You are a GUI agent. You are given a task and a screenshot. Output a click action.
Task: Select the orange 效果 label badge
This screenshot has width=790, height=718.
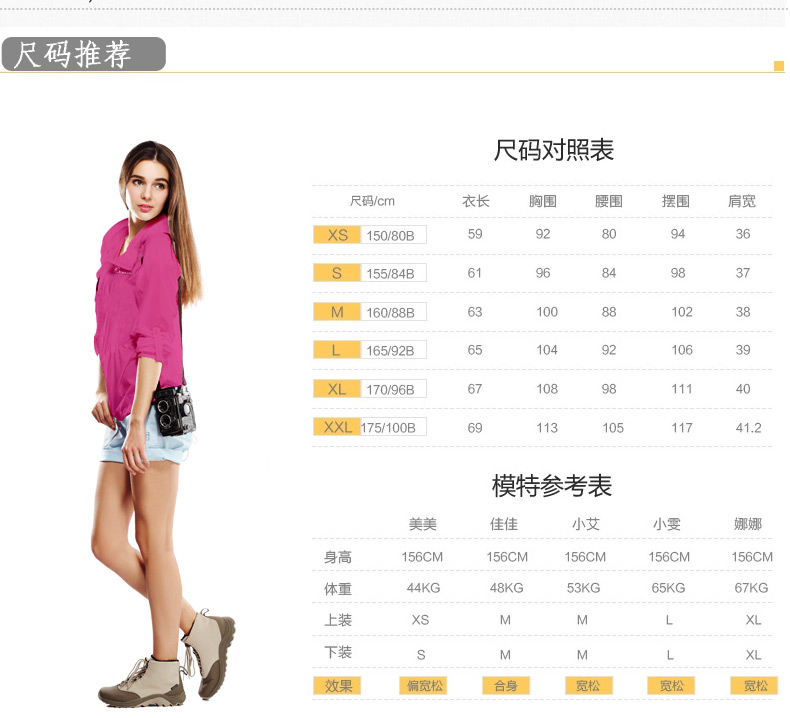pos(338,686)
